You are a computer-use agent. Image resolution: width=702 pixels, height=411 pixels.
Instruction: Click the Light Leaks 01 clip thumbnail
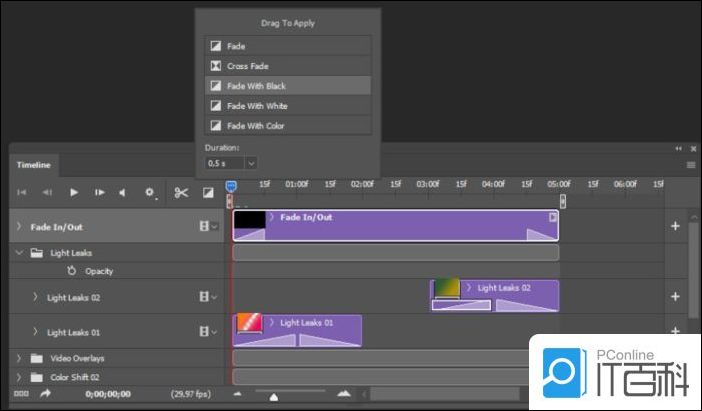coord(248,323)
